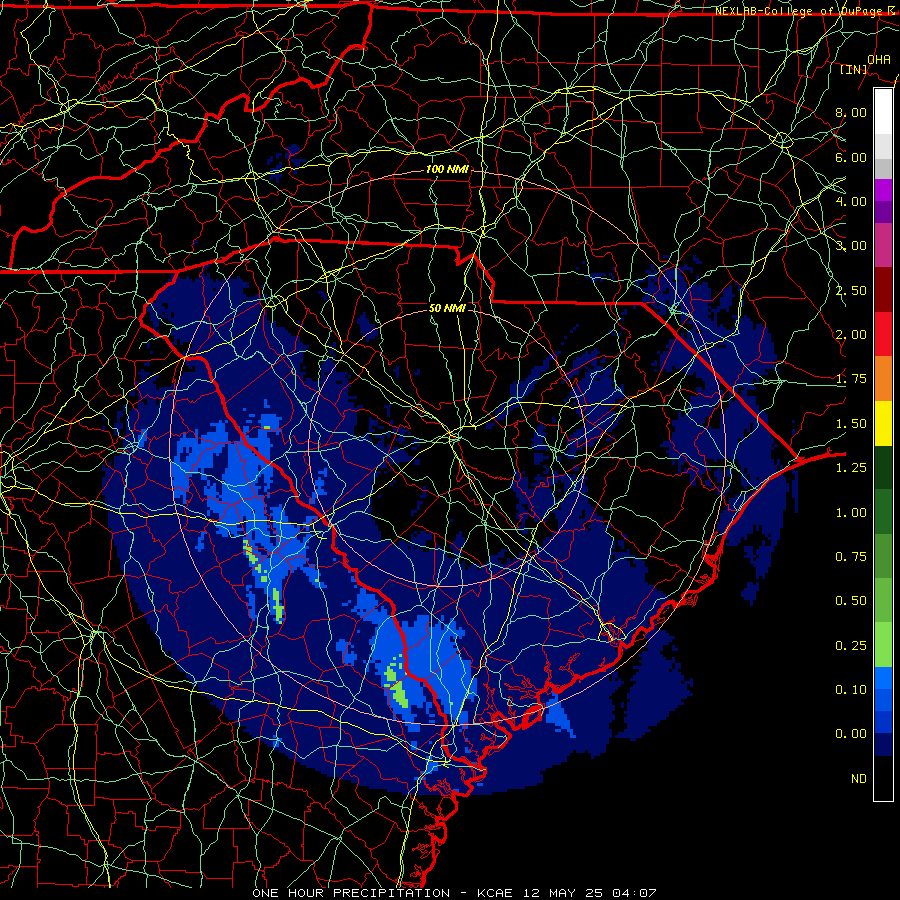Click the orange color swatch in legend
Viewport: 900px width, 900px height.
[883, 379]
